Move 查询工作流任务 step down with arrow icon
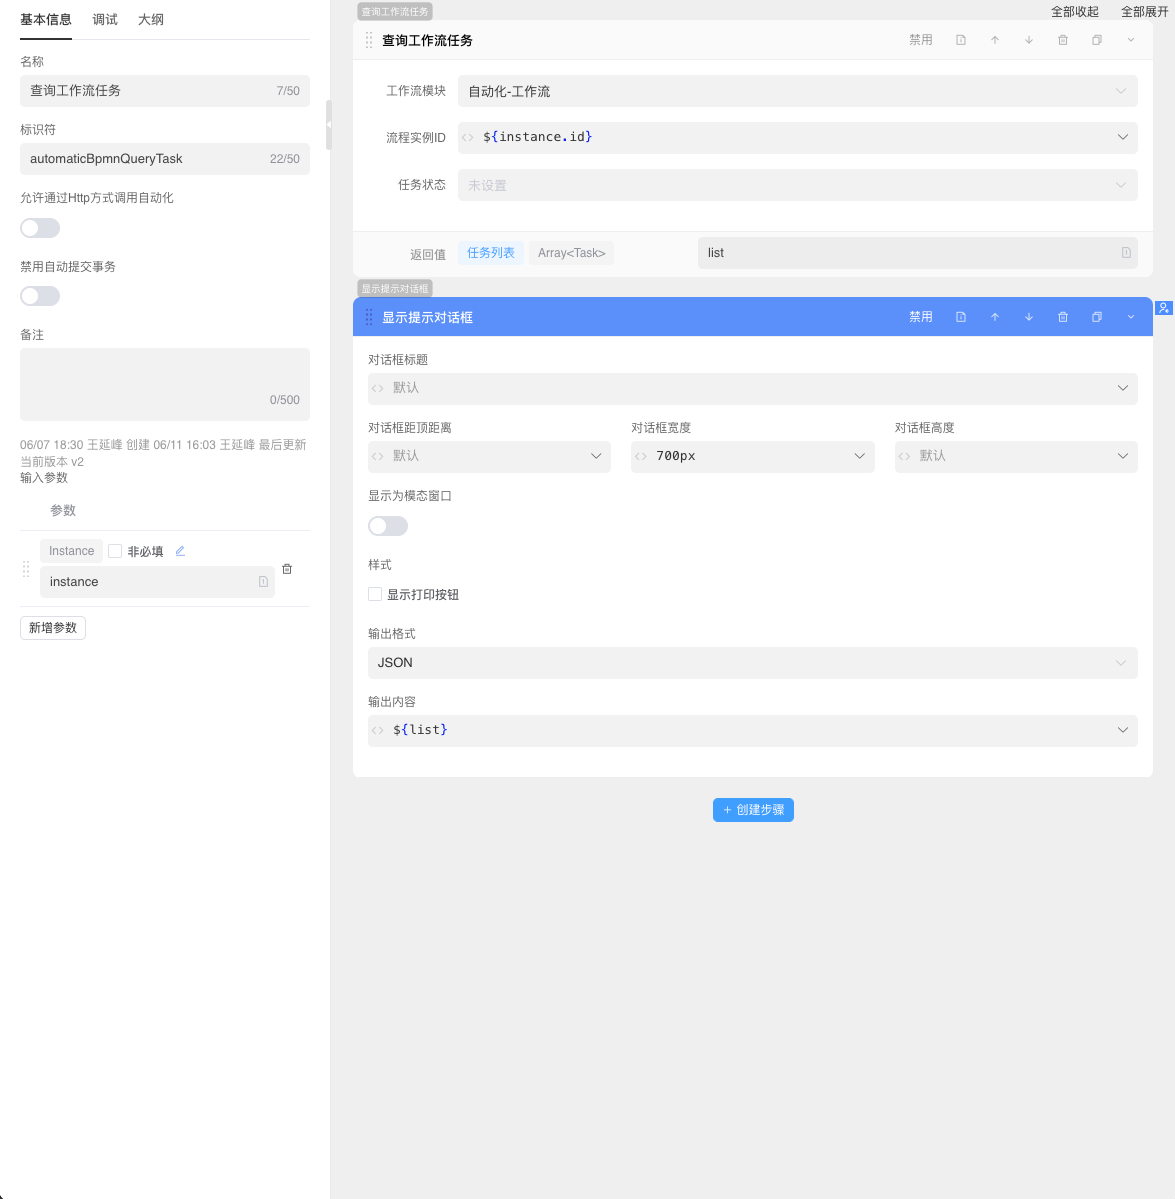 coord(1029,40)
